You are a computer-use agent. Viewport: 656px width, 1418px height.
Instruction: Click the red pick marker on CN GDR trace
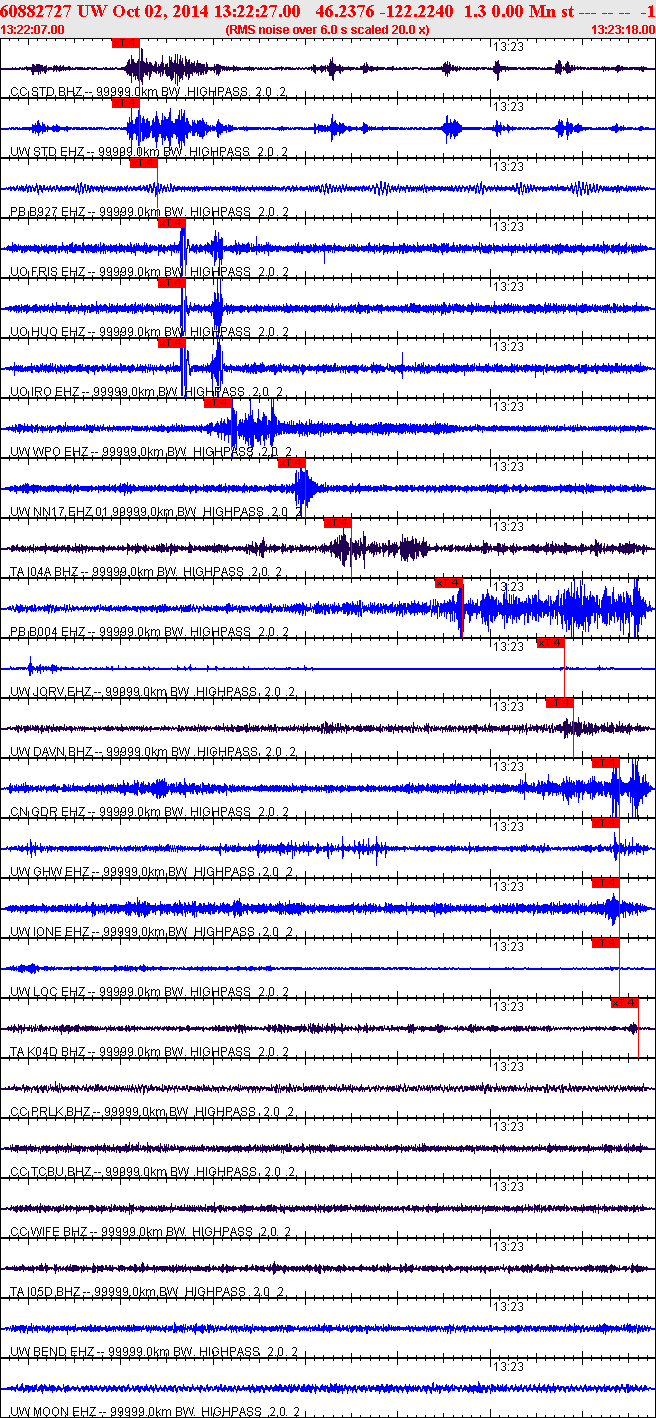tap(606, 763)
